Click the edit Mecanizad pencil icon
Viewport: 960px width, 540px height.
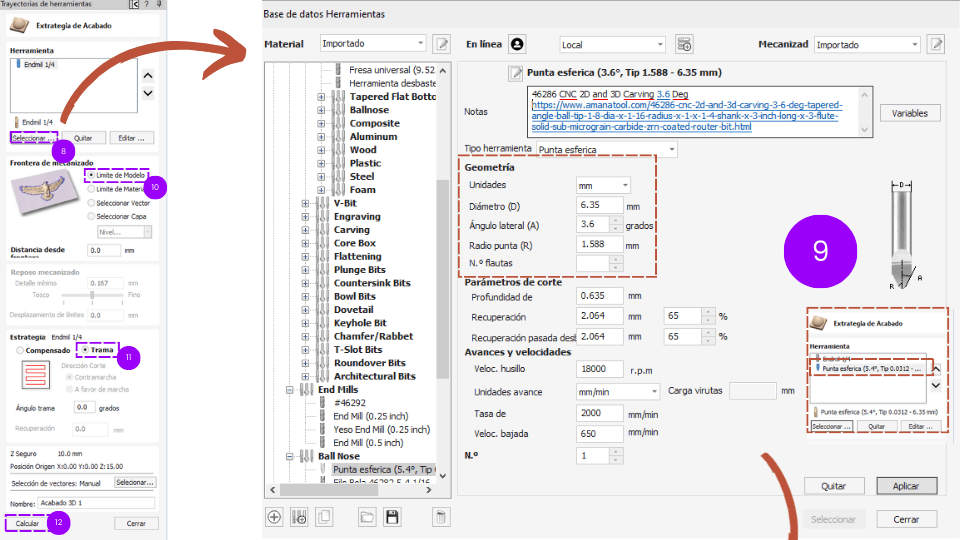(x=936, y=44)
